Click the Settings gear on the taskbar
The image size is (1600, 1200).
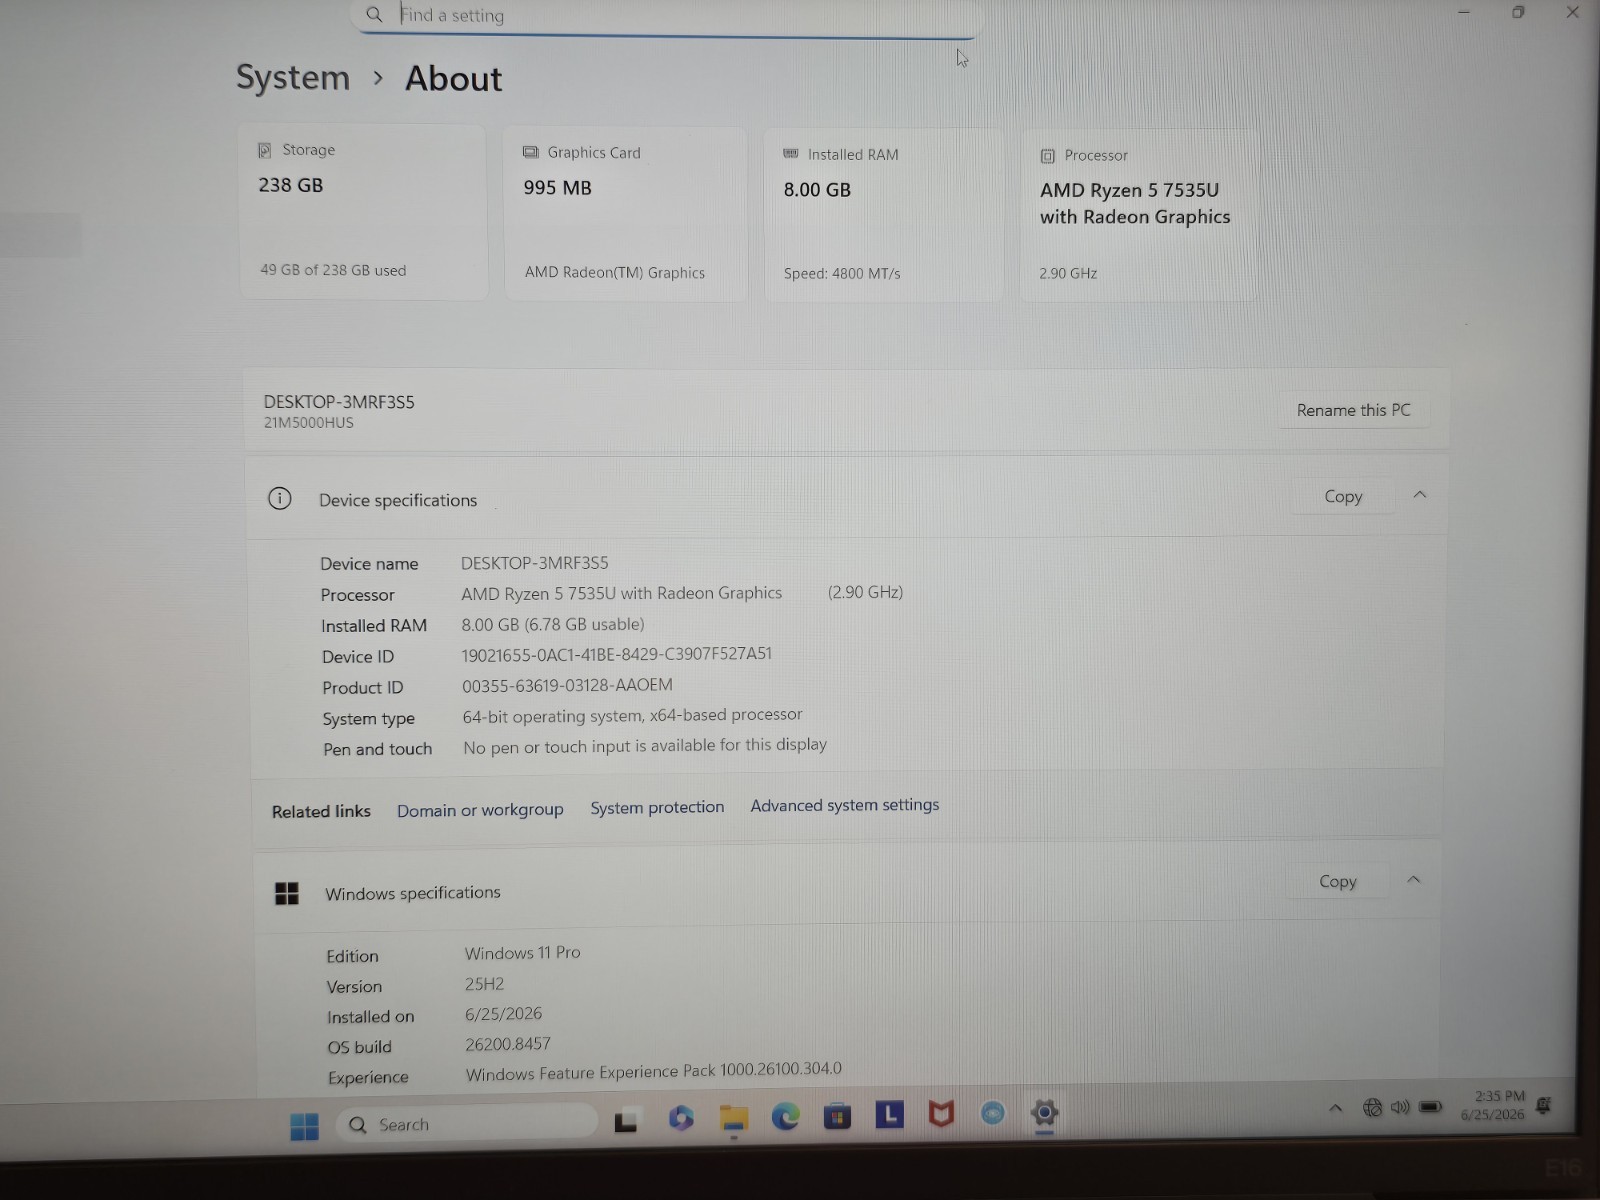[x=1044, y=1113]
